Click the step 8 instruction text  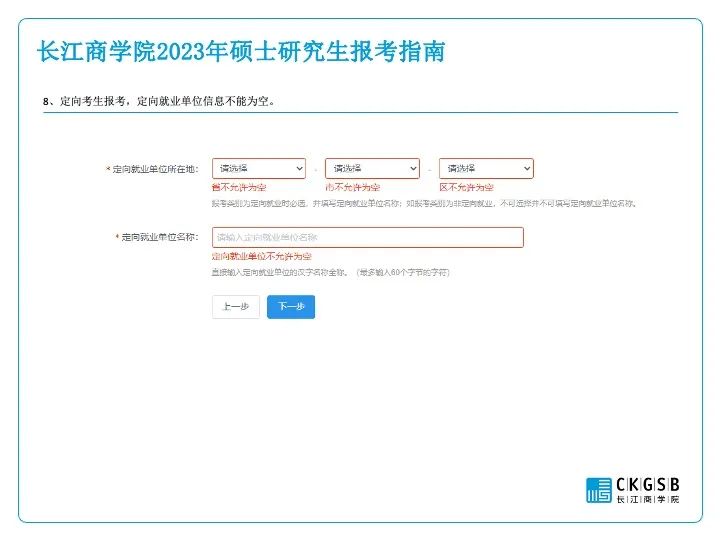click(x=159, y=101)
